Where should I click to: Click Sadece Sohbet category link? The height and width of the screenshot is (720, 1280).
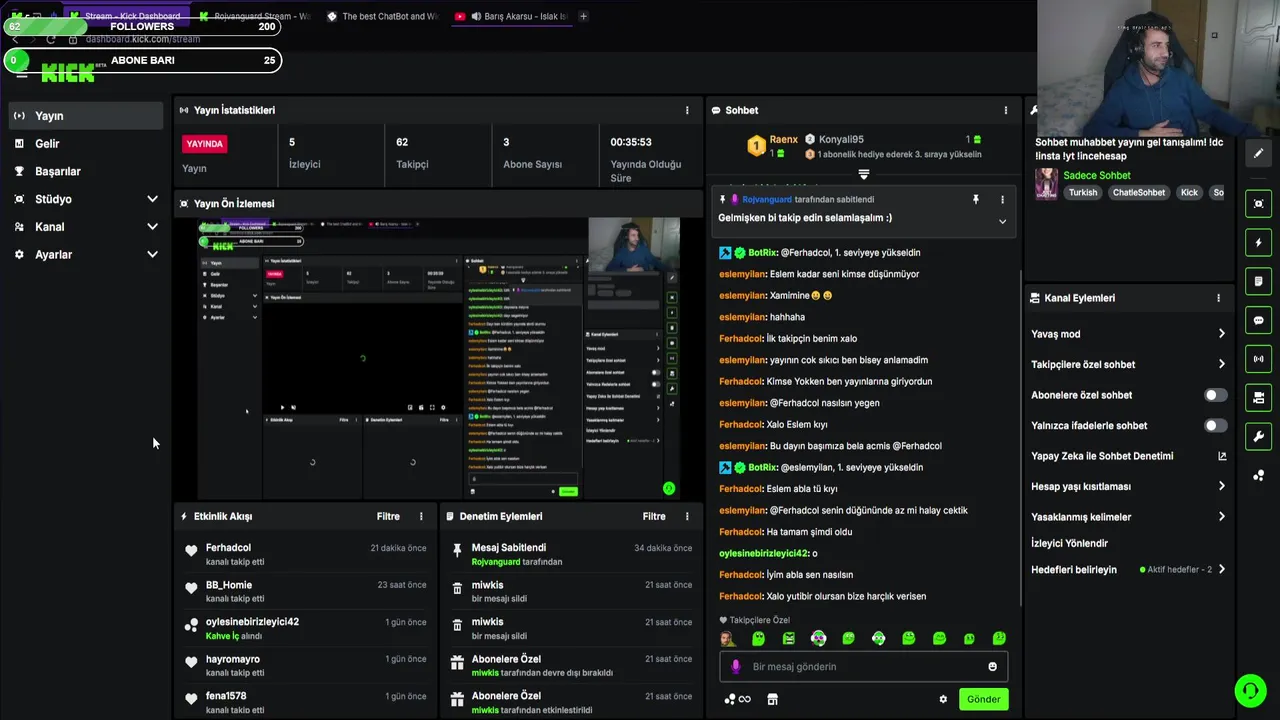point(1096,175)
